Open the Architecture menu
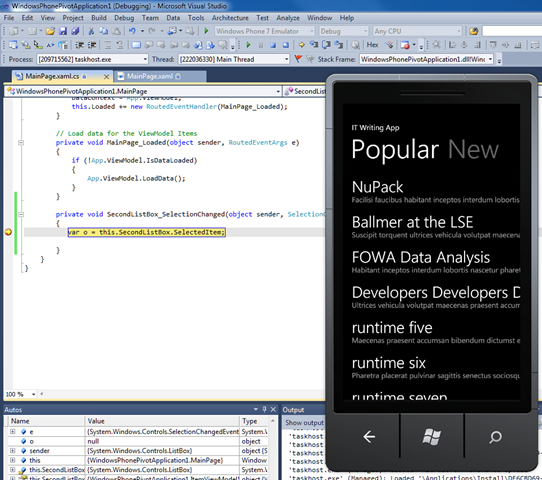The width and height of the screenshot is (542, 480). click(230, 18)
